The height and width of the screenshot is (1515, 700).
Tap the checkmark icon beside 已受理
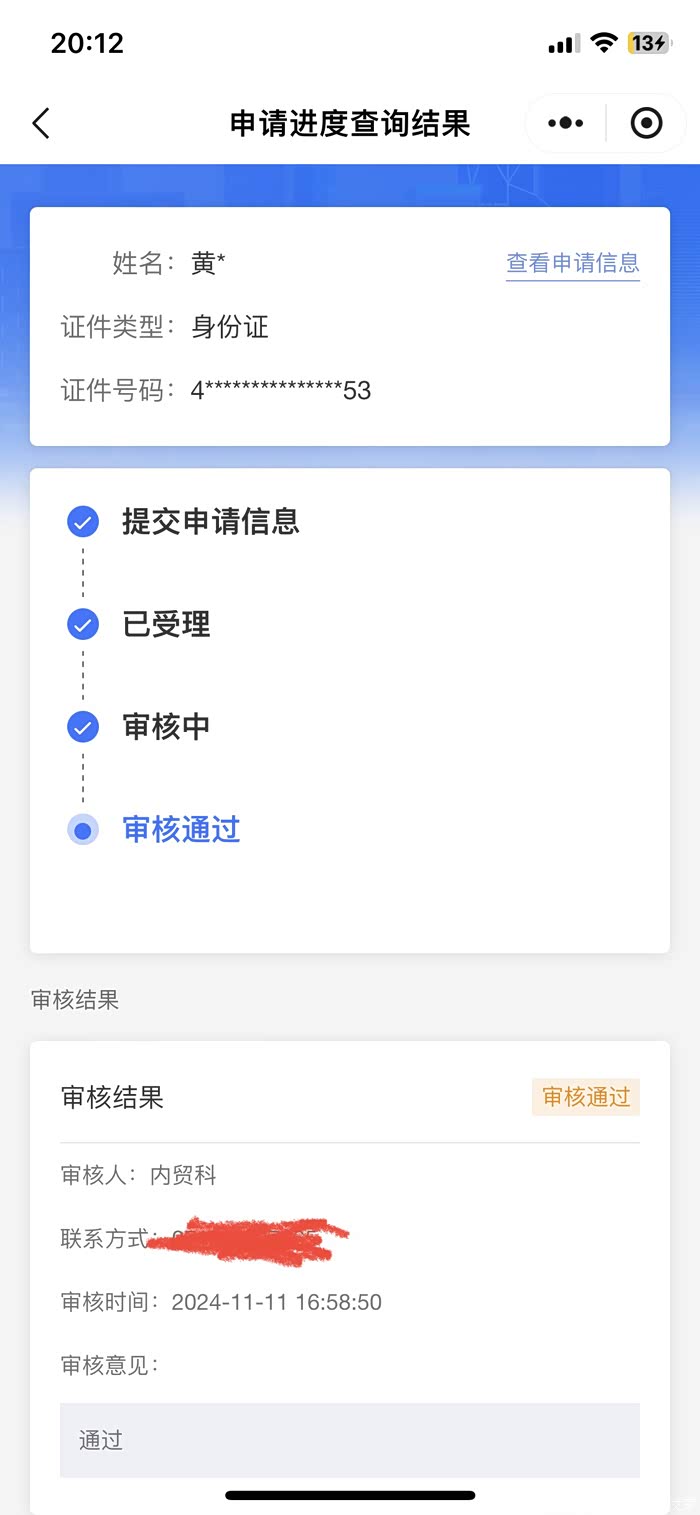tap(83, 625)
